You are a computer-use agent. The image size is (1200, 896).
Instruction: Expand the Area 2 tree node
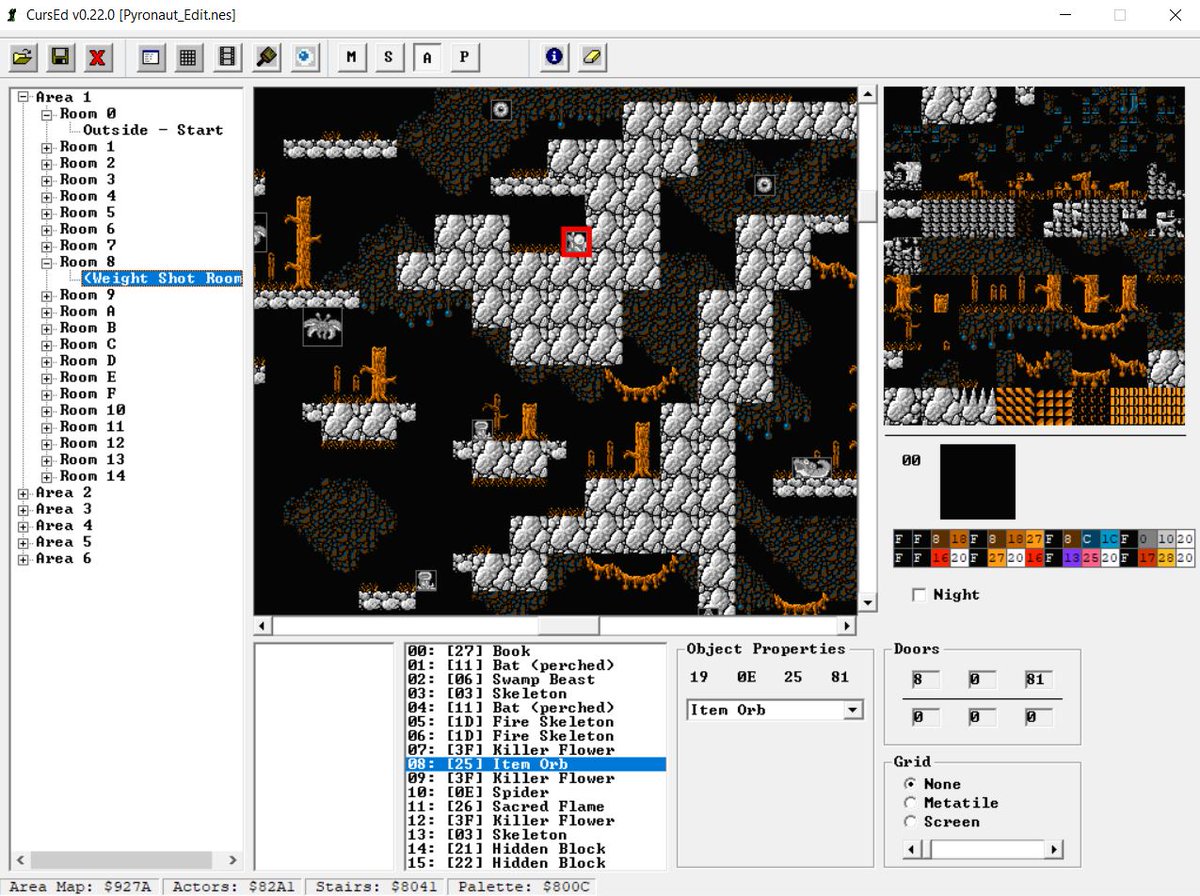pos(23,493)
